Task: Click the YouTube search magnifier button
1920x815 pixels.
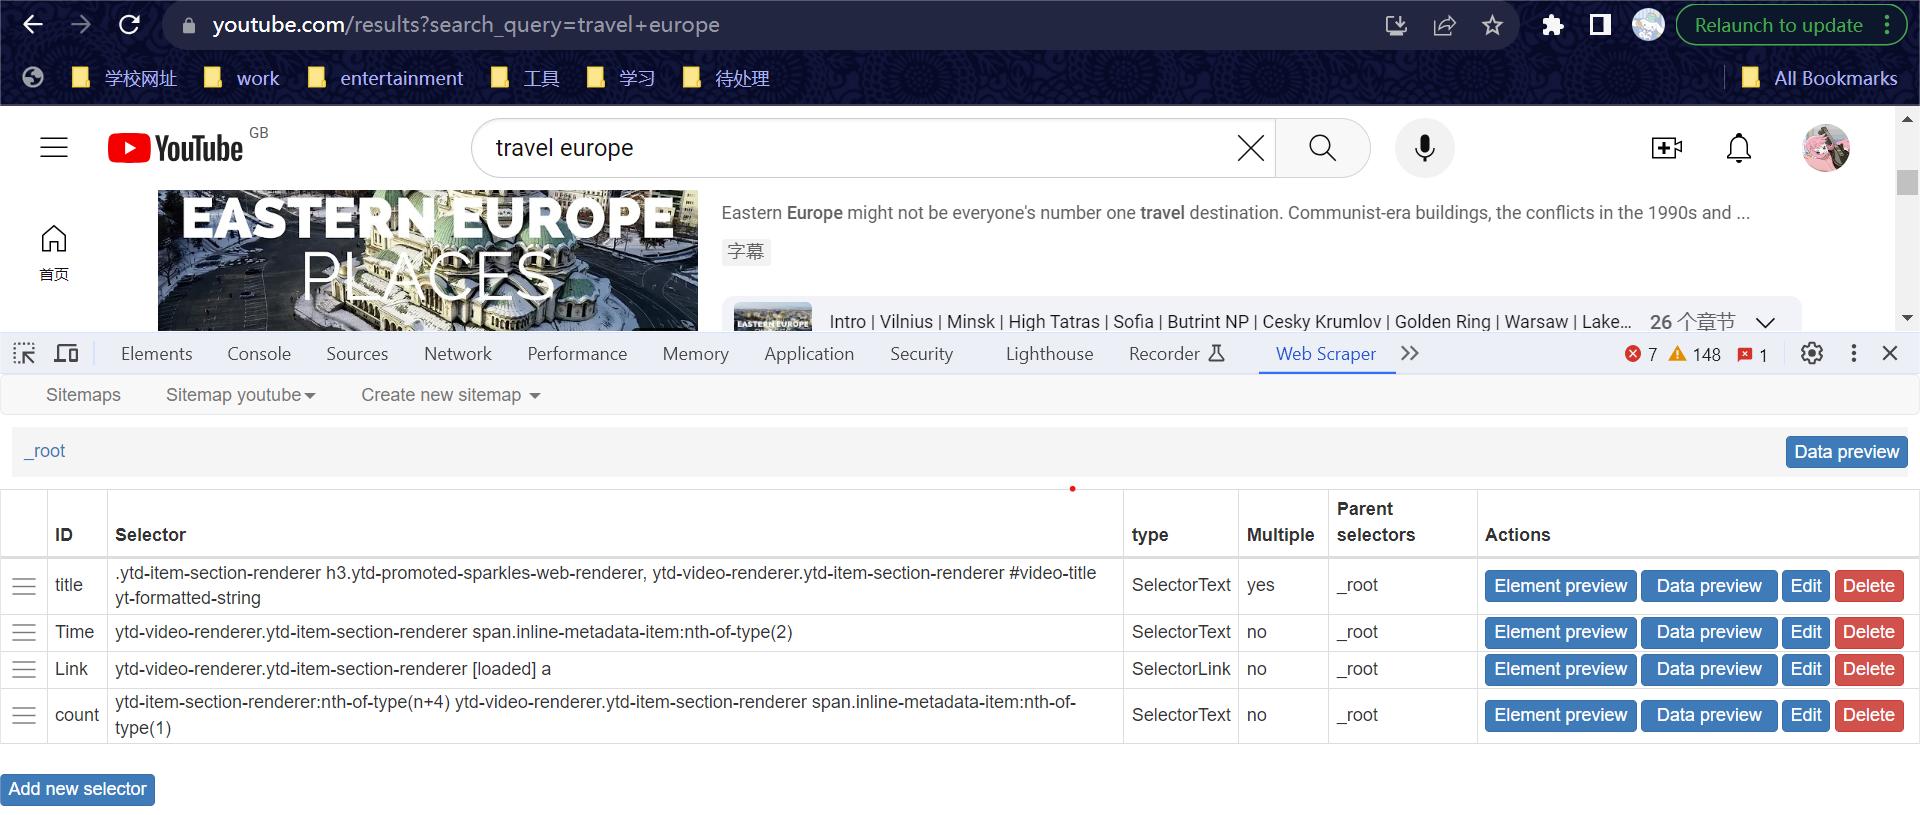Action: 1322,148
